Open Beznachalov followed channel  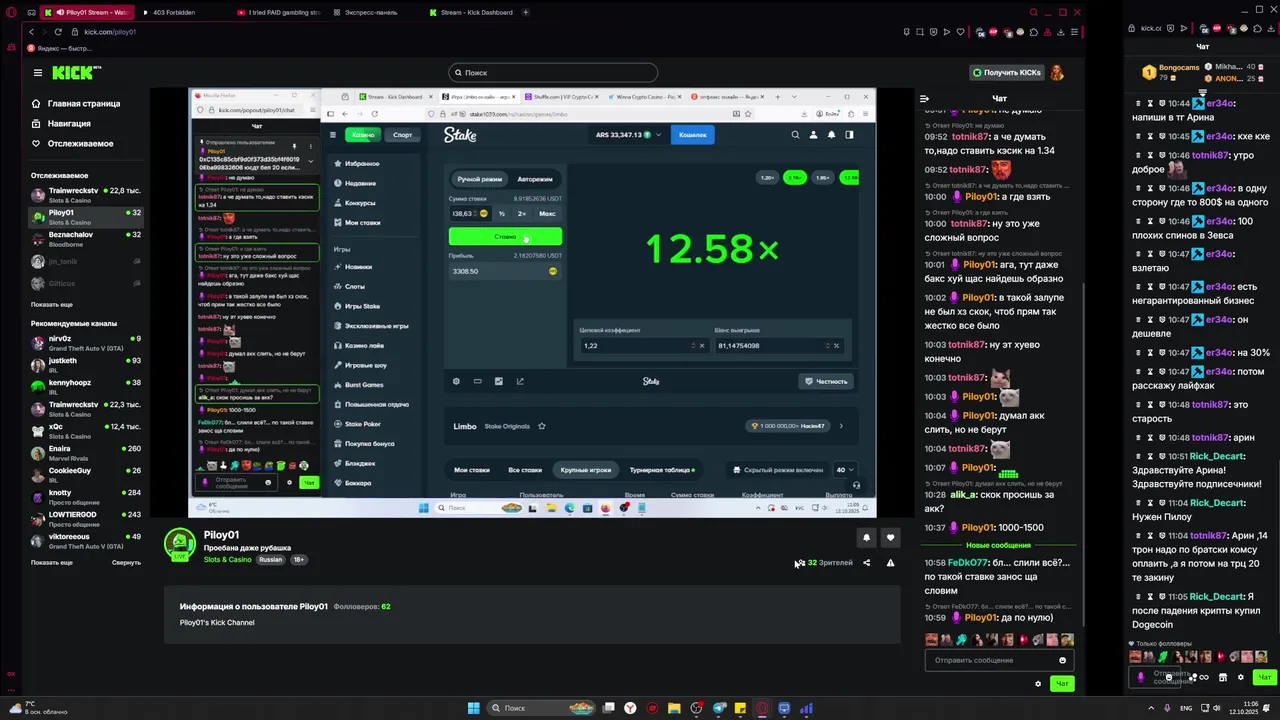(x=86, y=237)
